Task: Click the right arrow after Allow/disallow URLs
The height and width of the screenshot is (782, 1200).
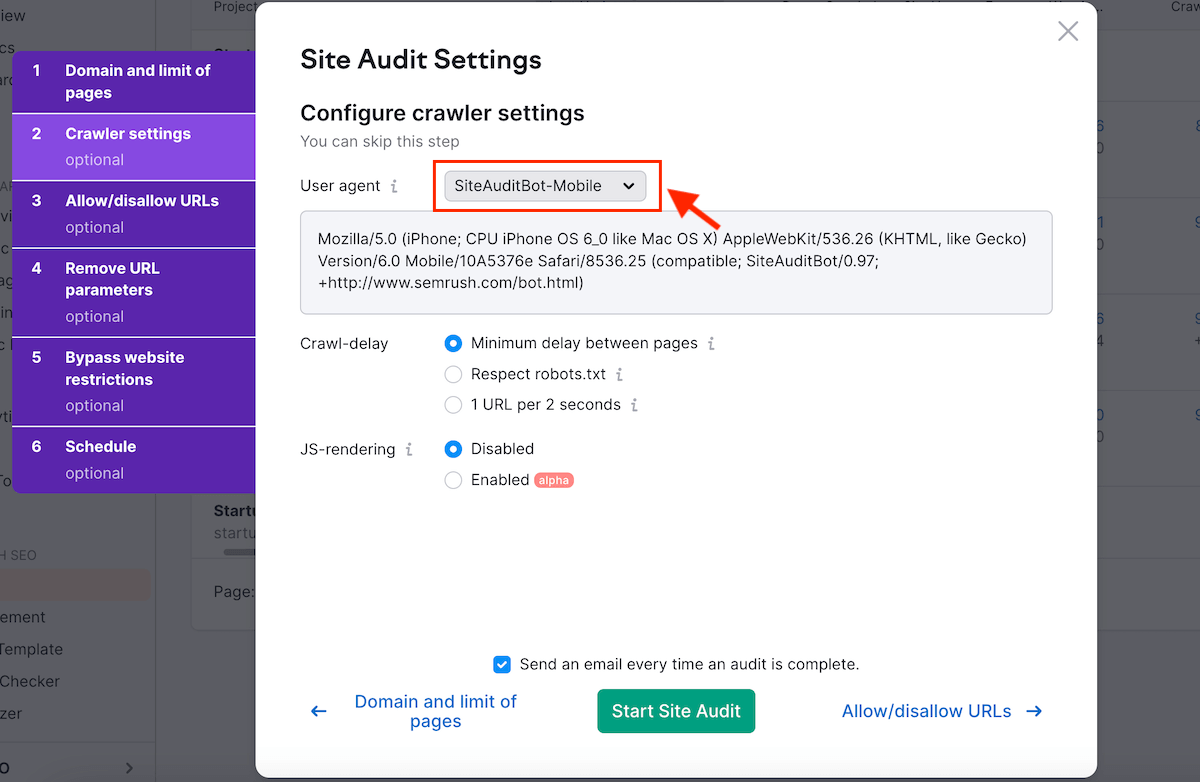Action: pos(1034,712)
